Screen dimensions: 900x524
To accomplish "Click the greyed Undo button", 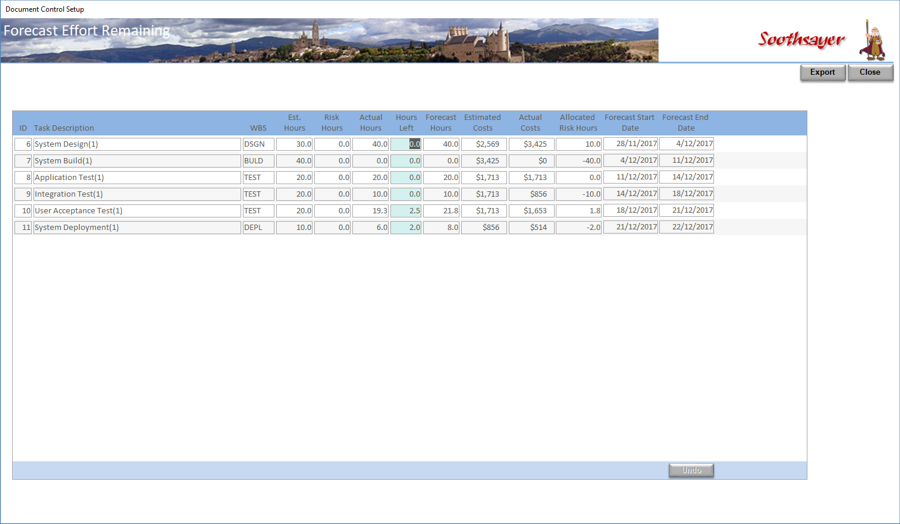I will (691, 471).
